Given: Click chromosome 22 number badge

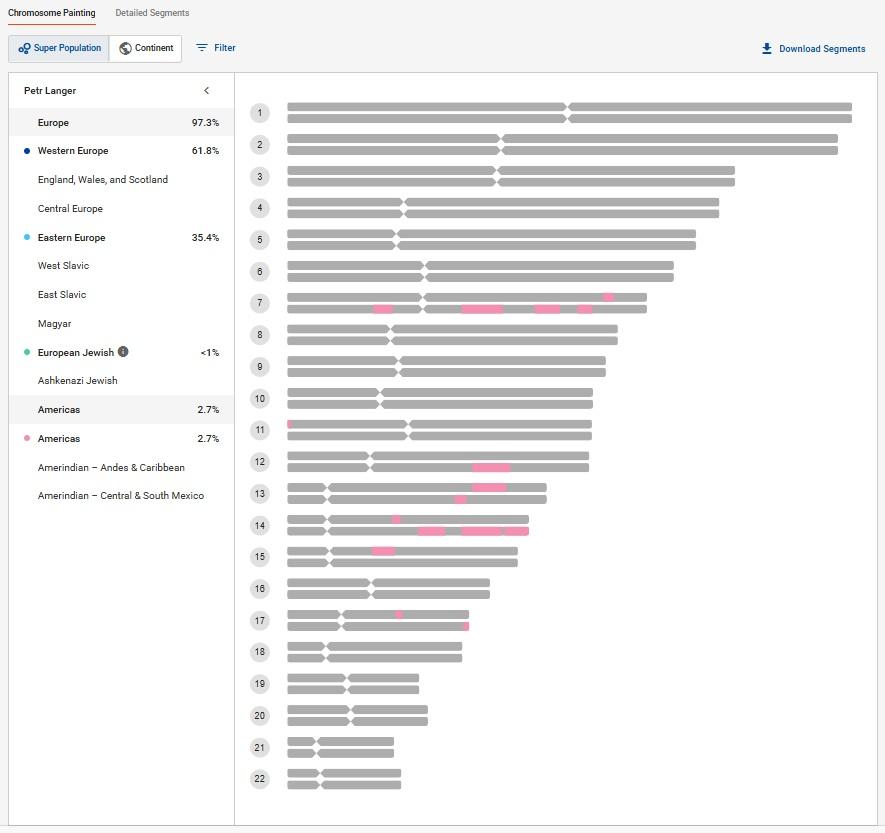Looking at the screenshot, I should click(260, 779).
